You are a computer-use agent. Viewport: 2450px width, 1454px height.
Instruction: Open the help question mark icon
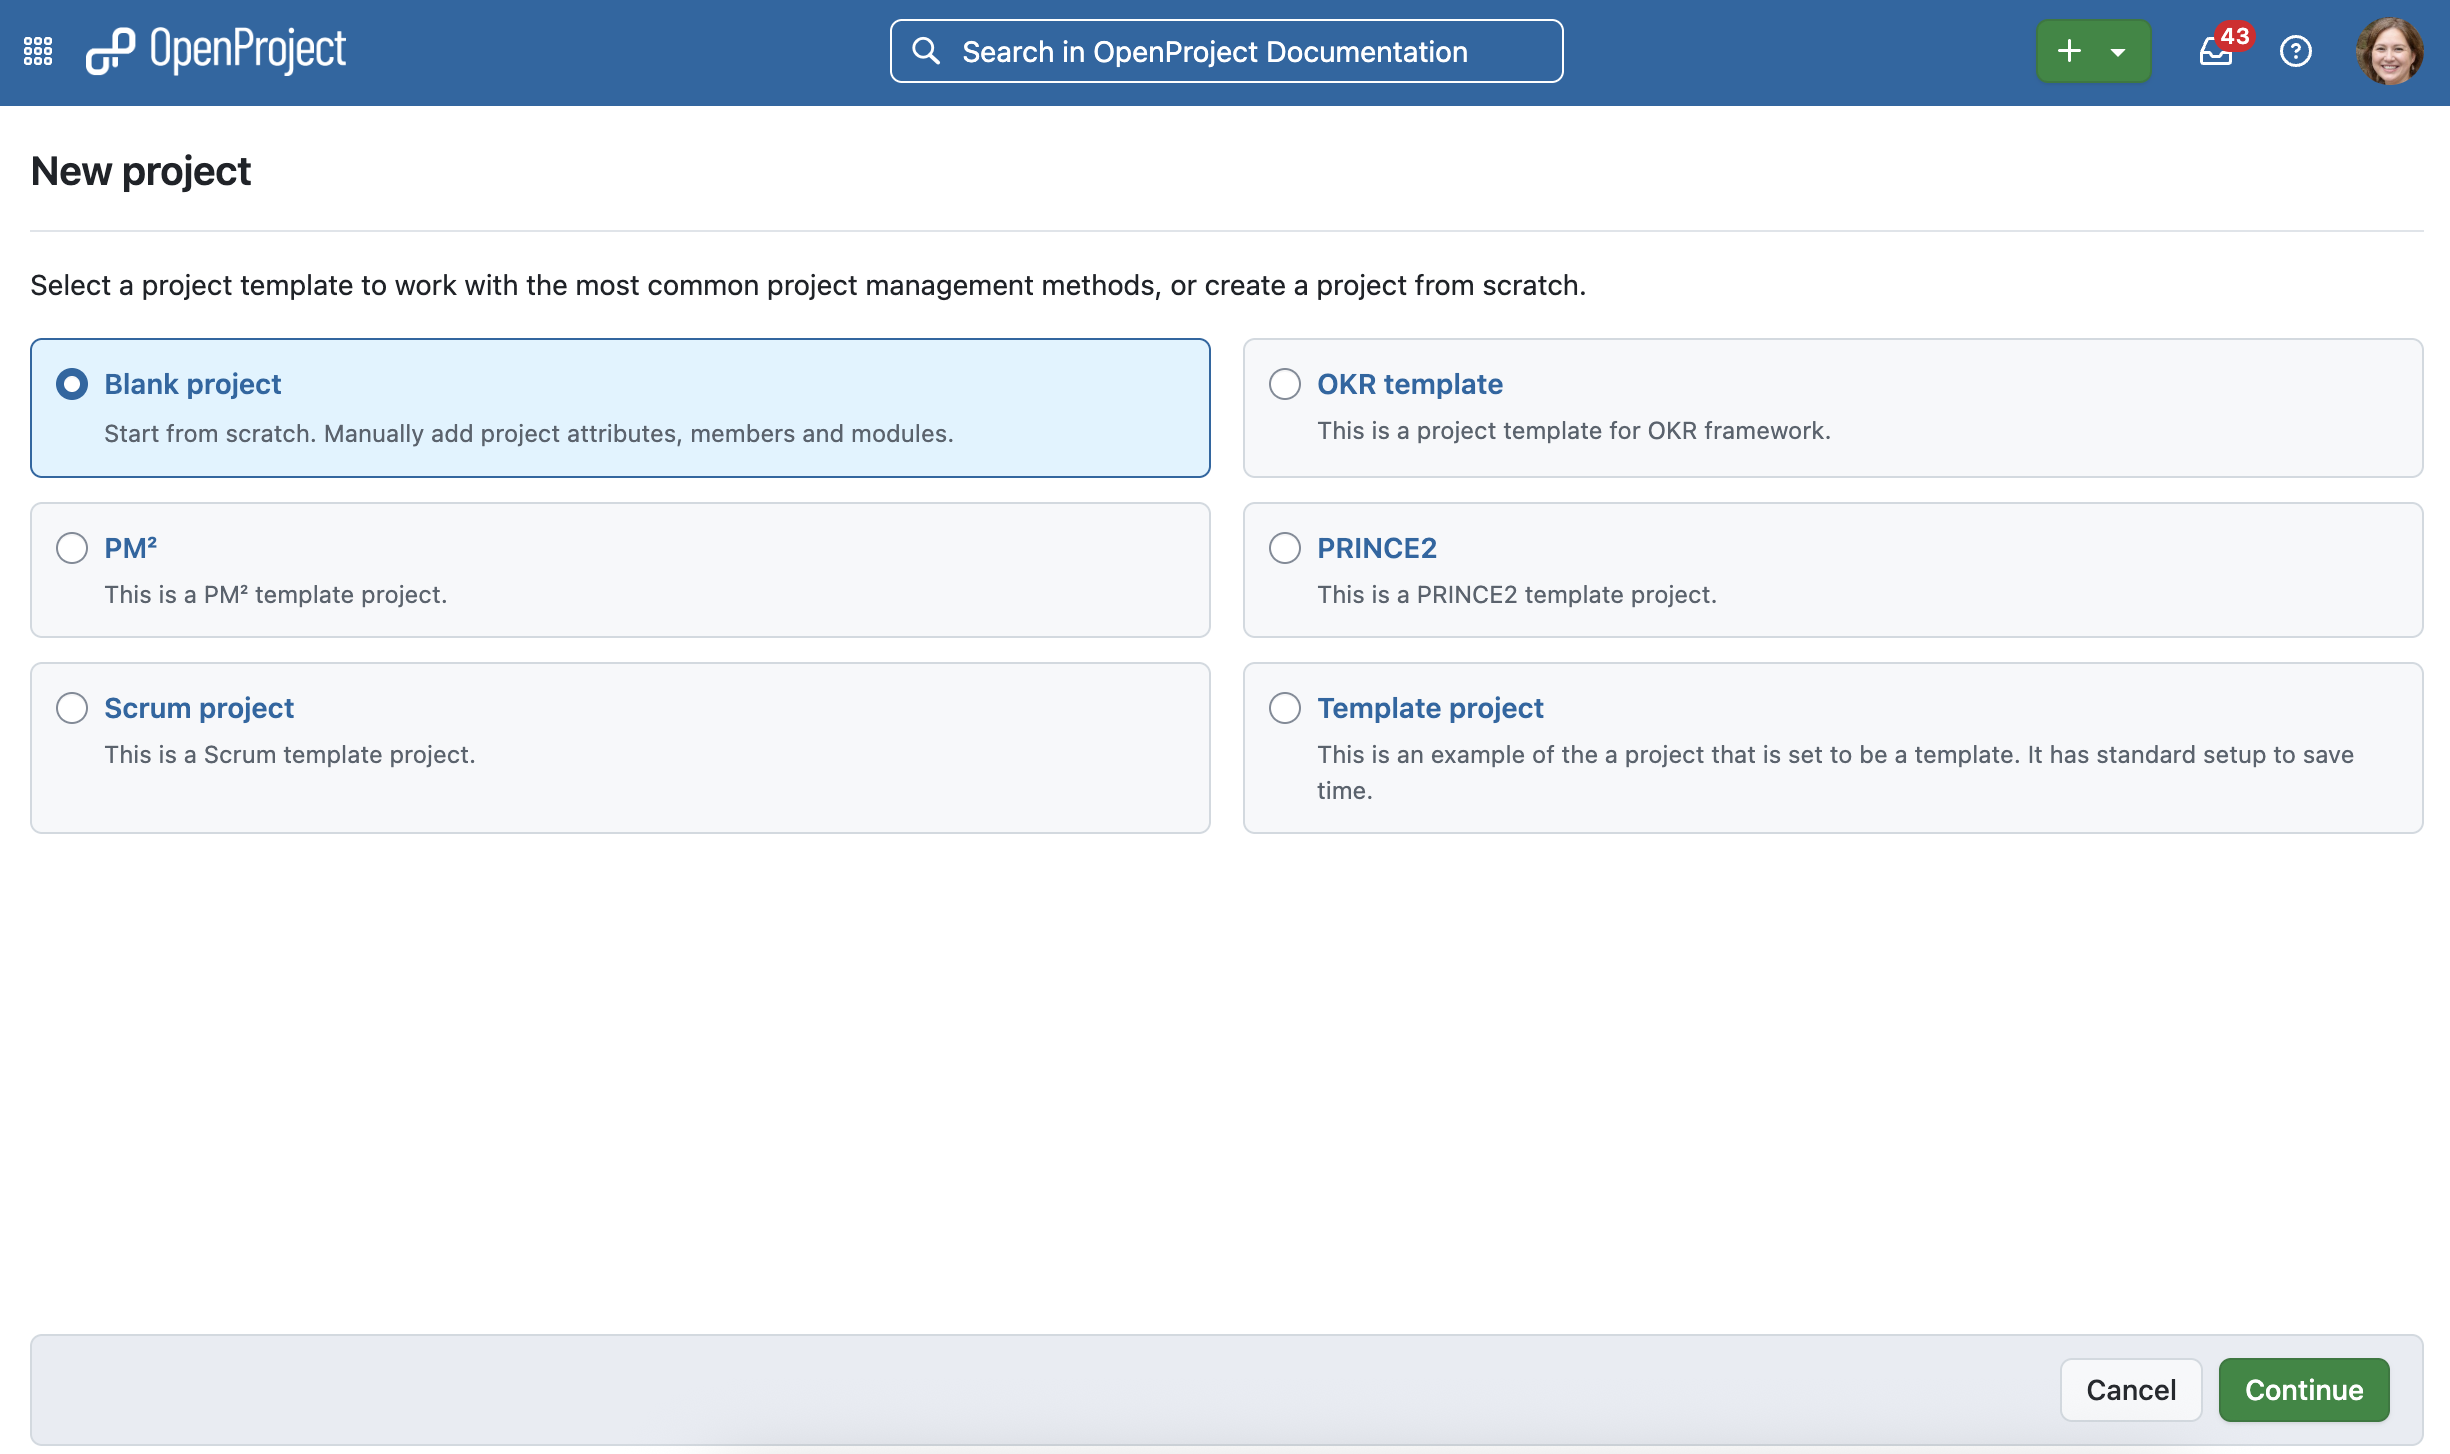coord(2296,51)
